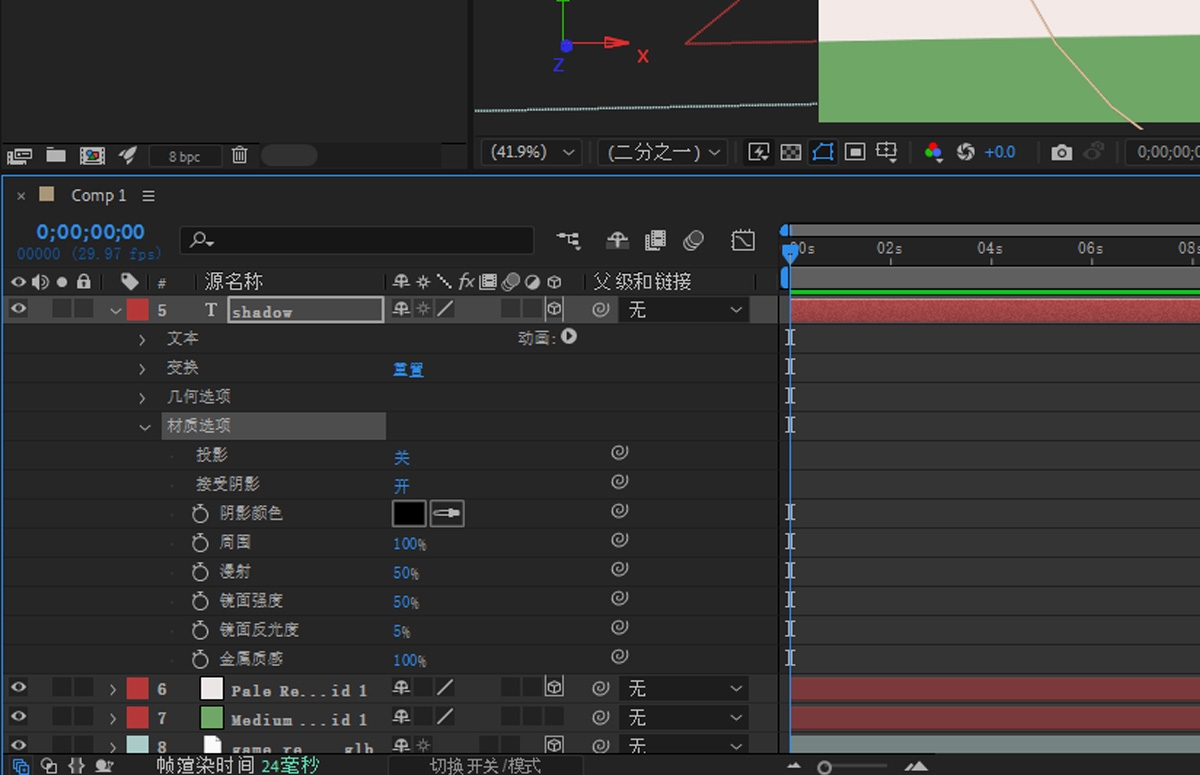Toggle 3D layer switch for shadow layer

pyautogui.click(x=553, y=310)
